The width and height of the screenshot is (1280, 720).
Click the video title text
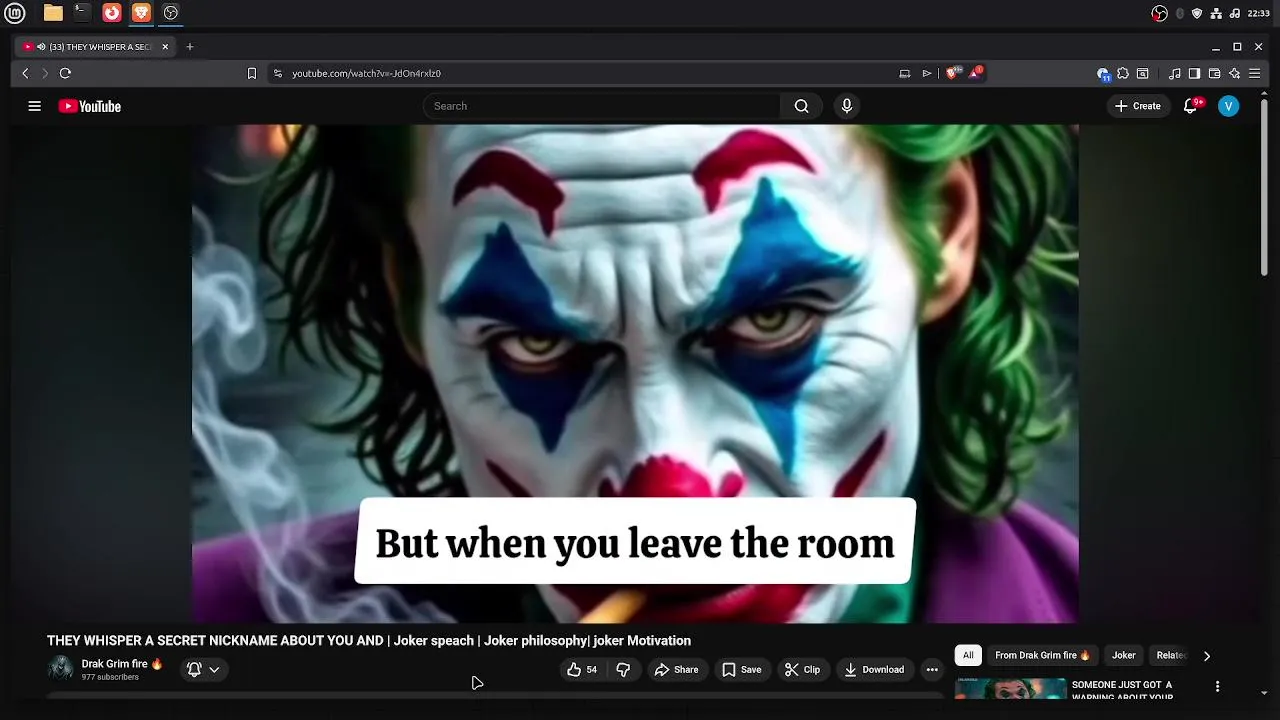369,641
